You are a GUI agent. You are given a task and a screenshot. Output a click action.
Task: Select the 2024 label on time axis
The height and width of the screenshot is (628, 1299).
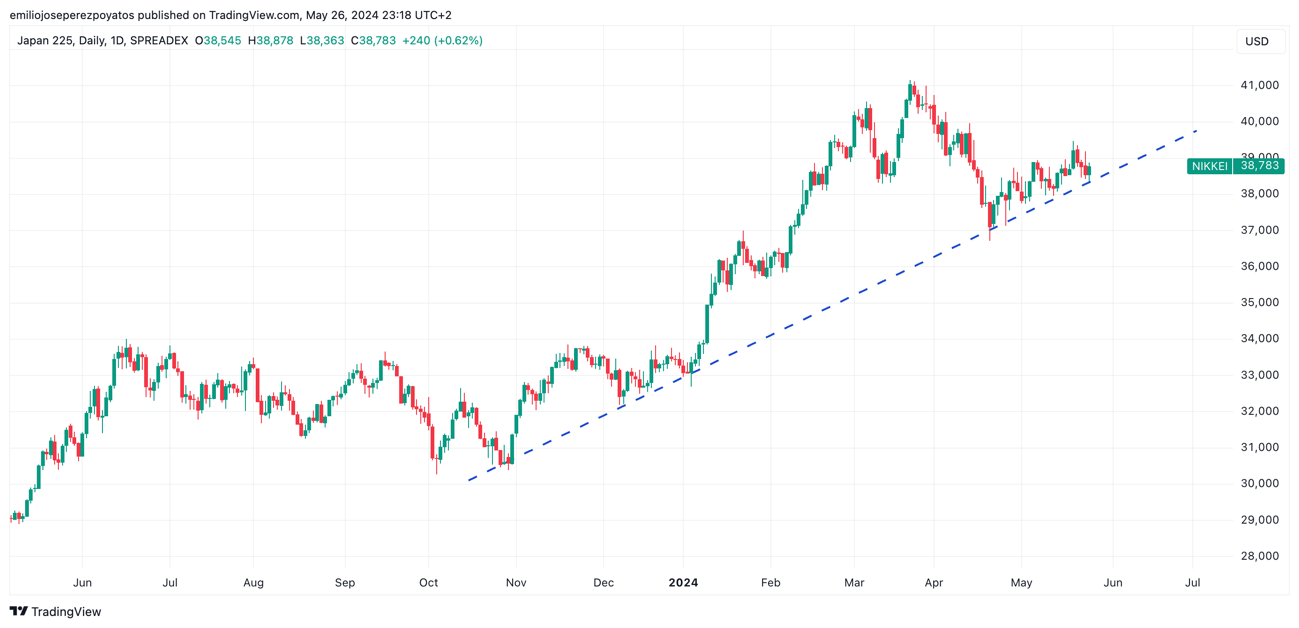click(683, 582)
